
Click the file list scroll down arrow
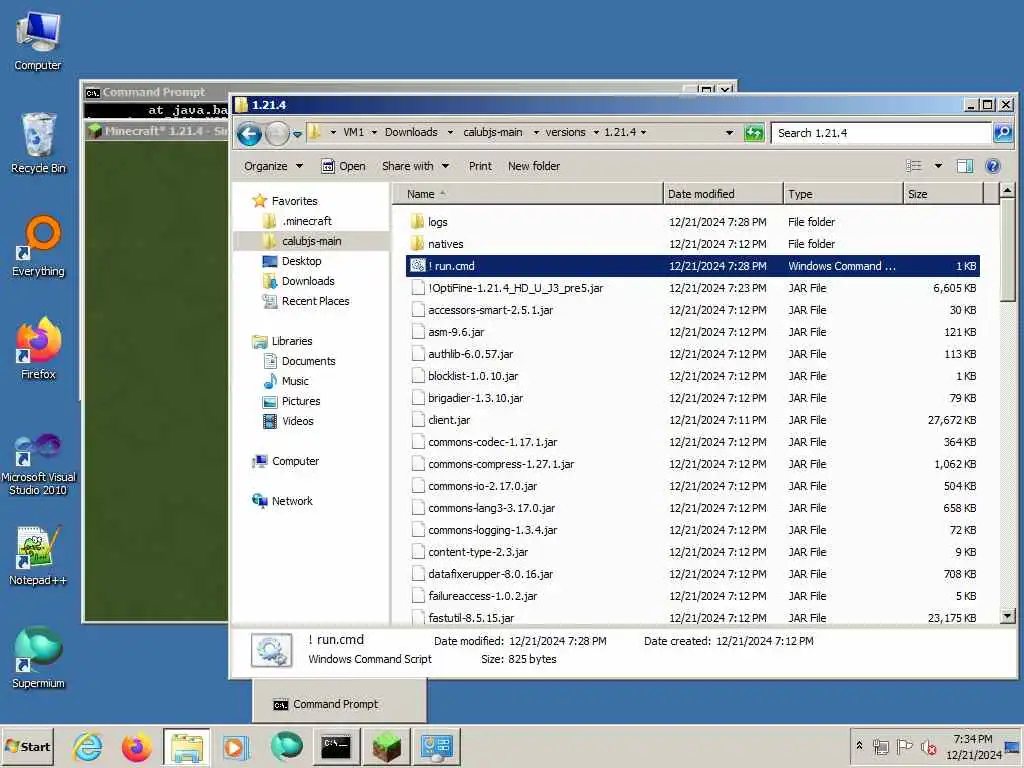coord(1008,616)
